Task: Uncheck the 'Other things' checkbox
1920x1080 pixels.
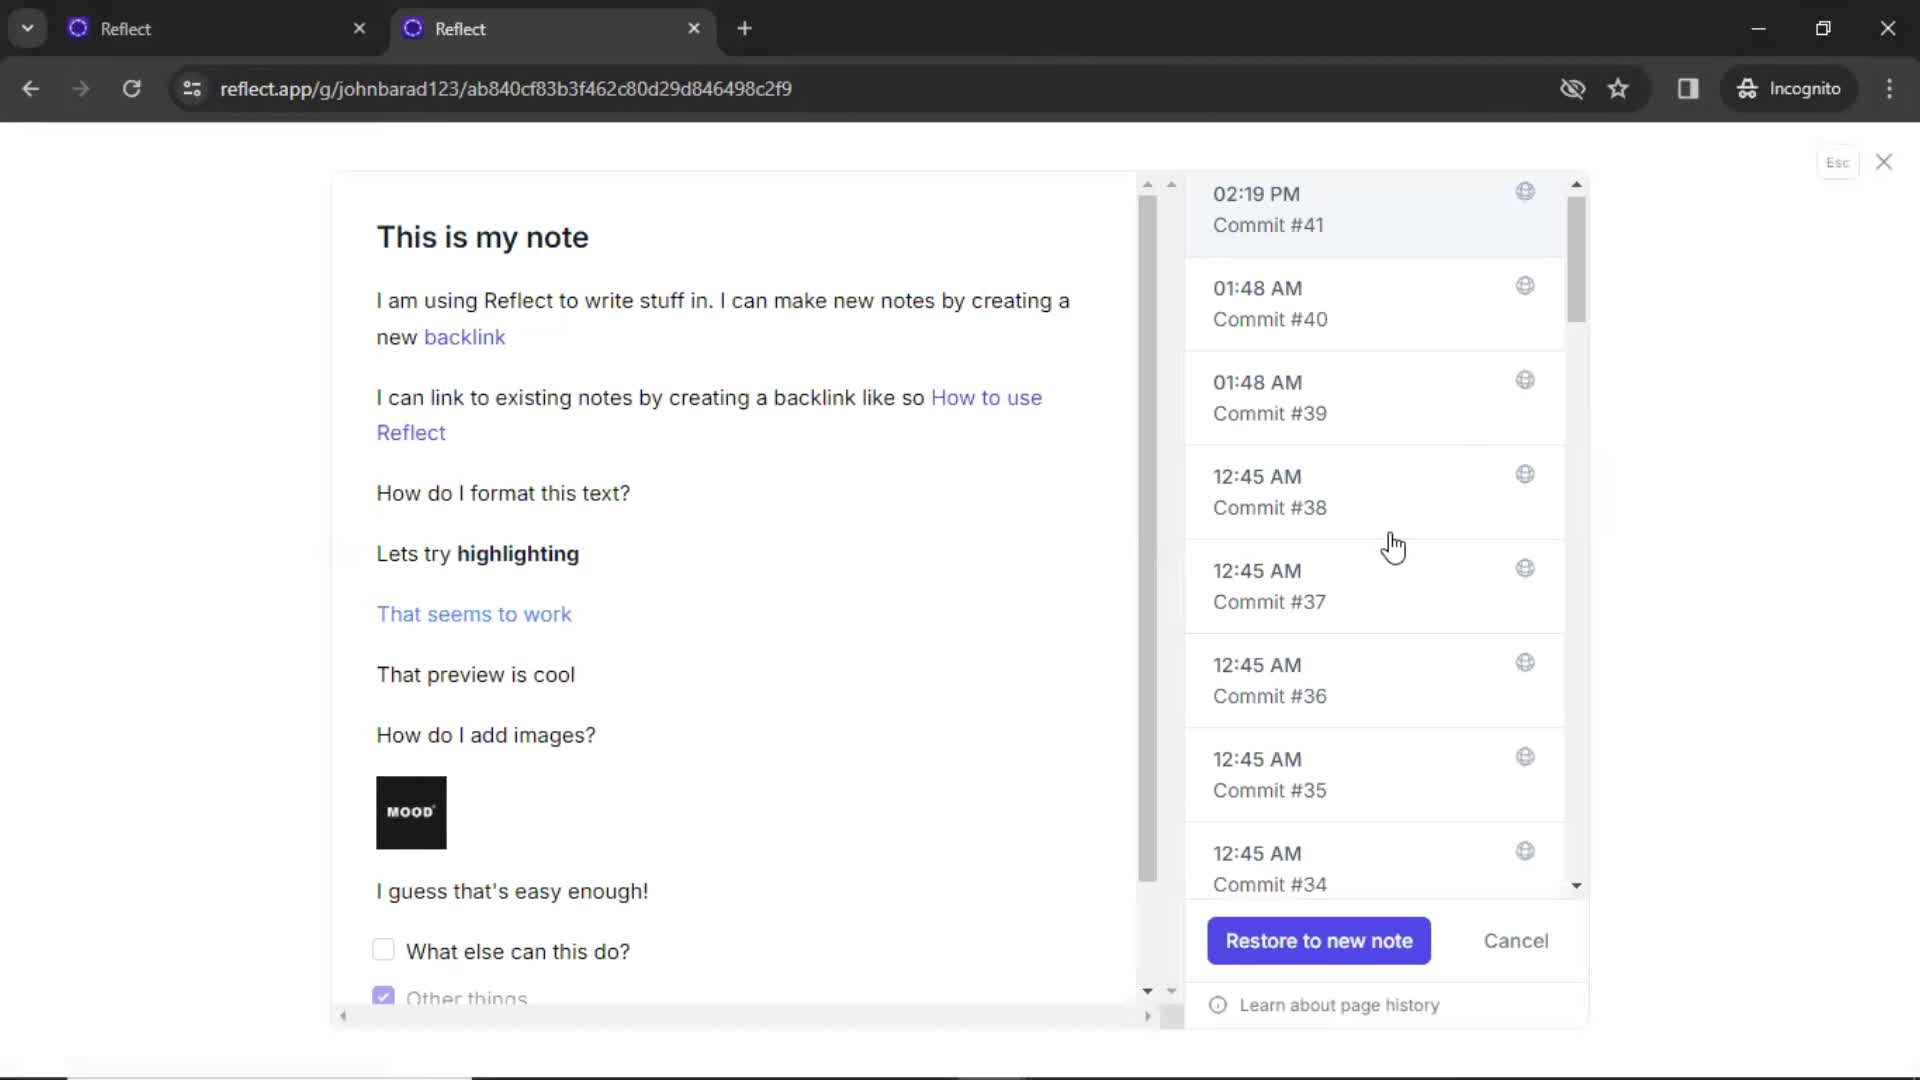Action: [x=384, y=996]
